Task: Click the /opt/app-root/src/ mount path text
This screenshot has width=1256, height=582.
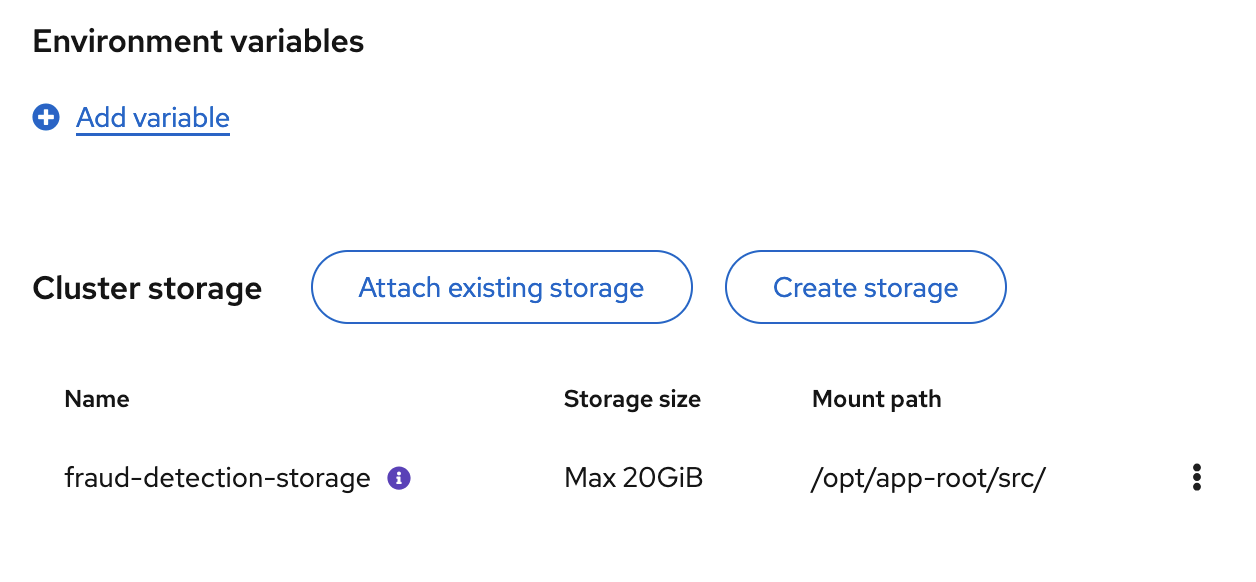Action: coord(929,479)
